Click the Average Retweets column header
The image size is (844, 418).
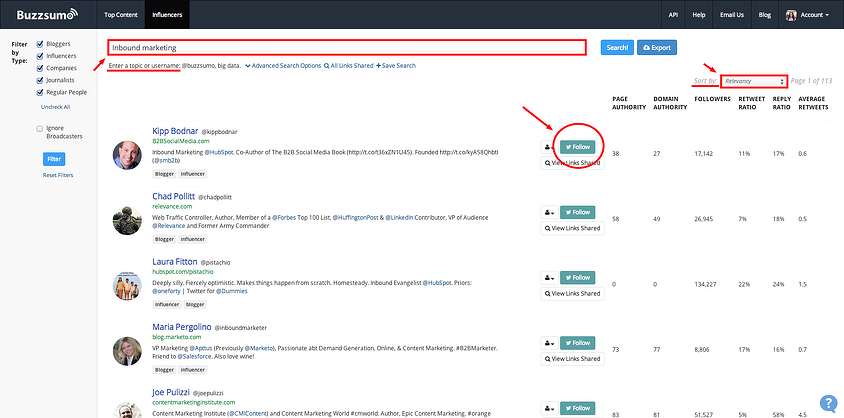(x=815, y=103)
